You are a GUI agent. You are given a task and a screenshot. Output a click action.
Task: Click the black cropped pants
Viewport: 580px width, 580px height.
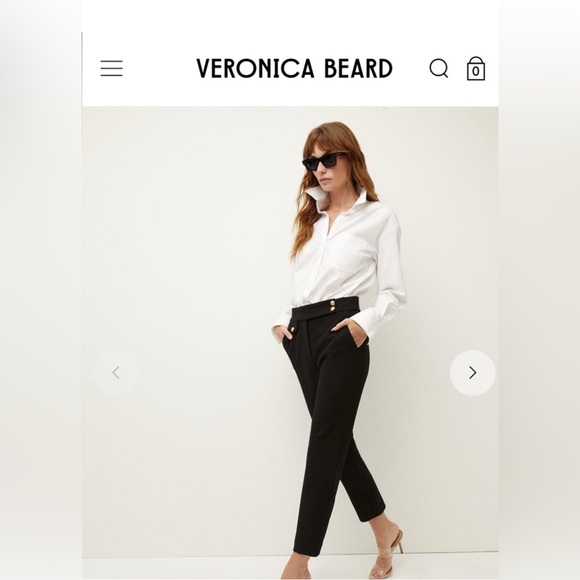tap(333, 425)
